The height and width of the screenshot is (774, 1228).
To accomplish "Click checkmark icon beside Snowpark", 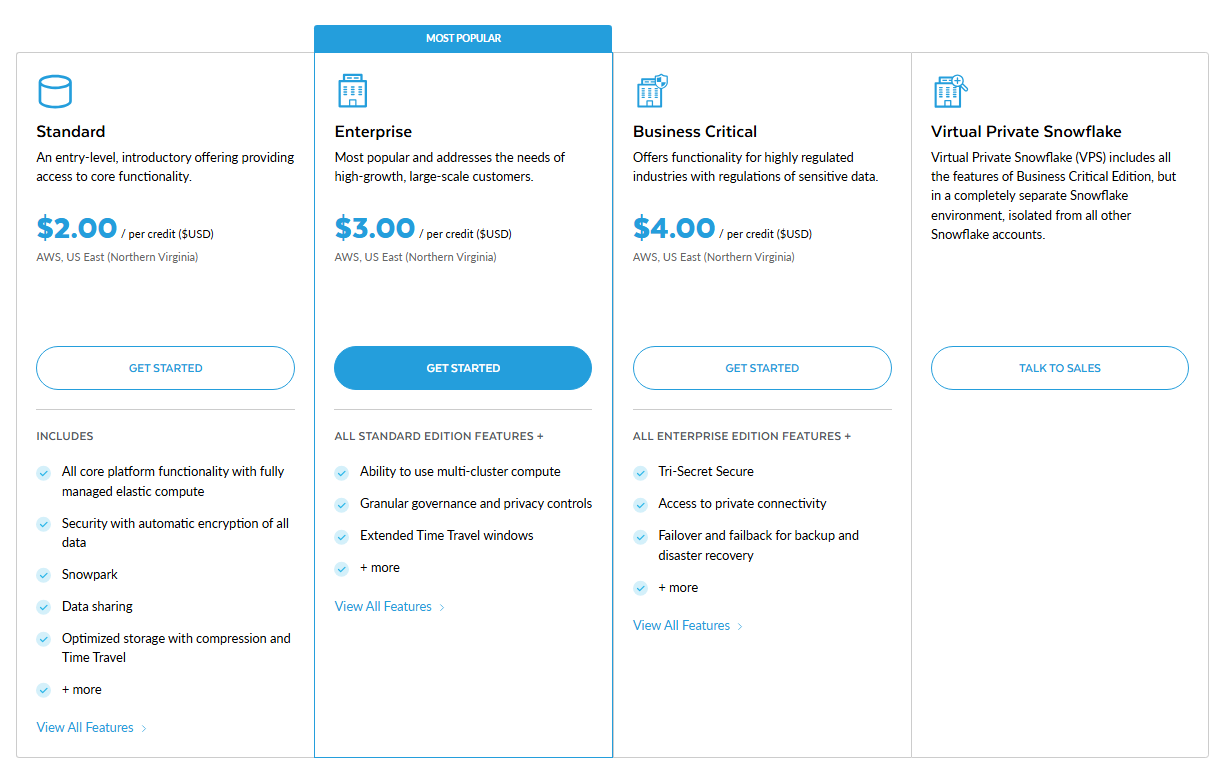I will (x=44, y=575).
